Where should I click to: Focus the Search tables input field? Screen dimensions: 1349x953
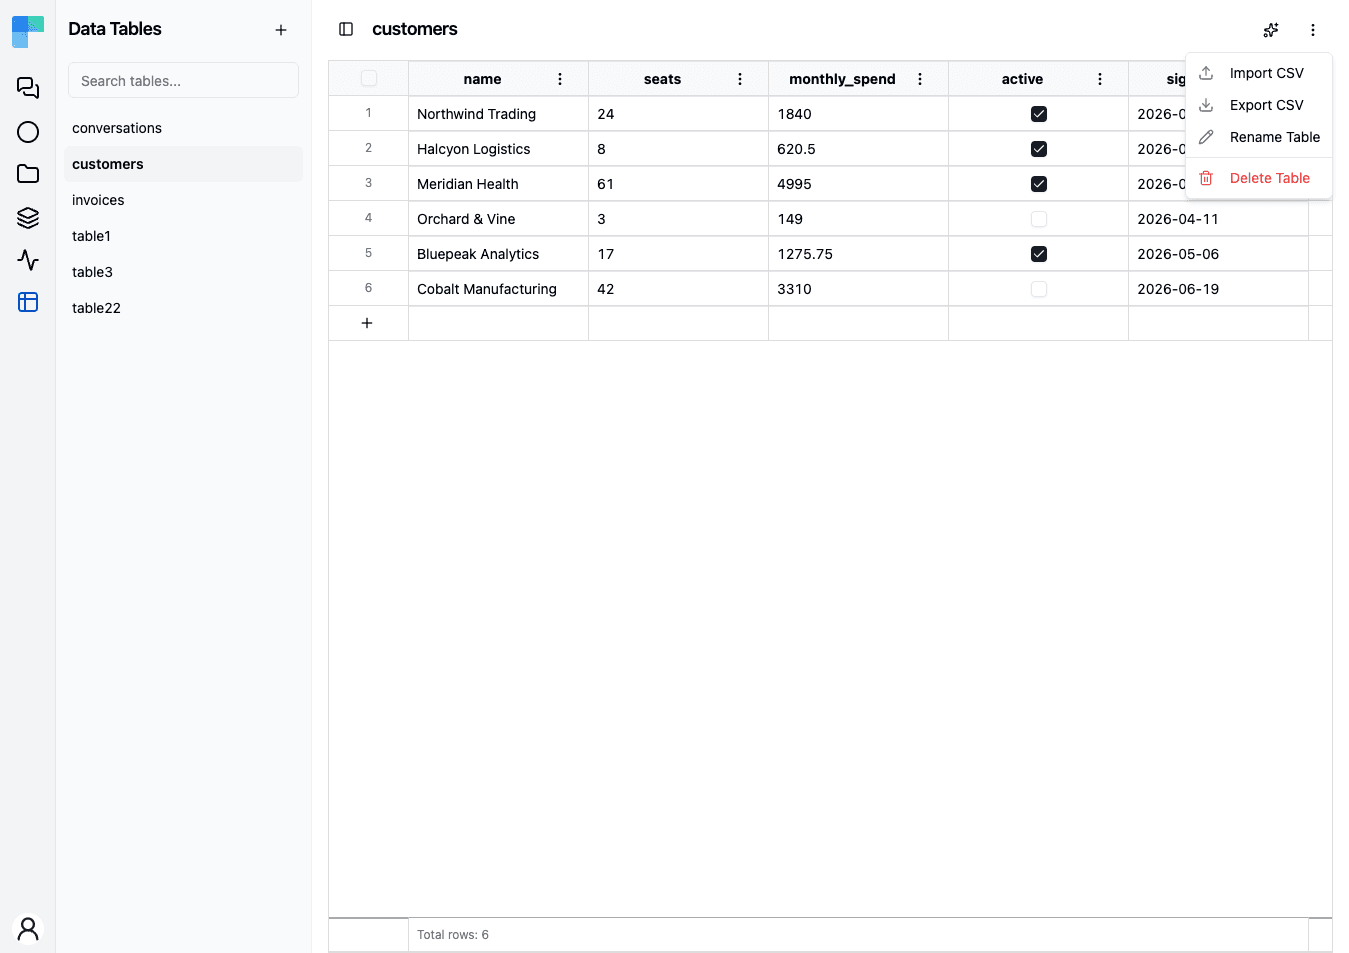tap(183, 80)
